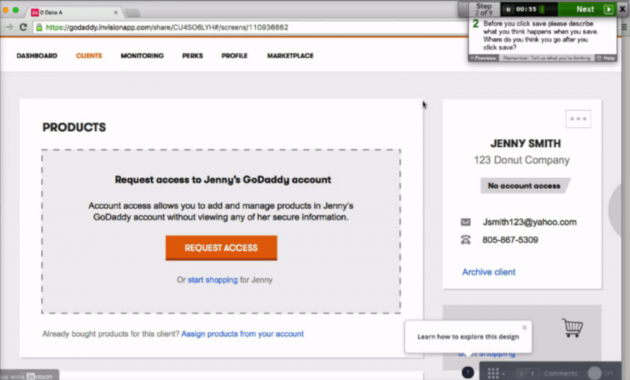Select the '0 Data A' browser tab

74,12
